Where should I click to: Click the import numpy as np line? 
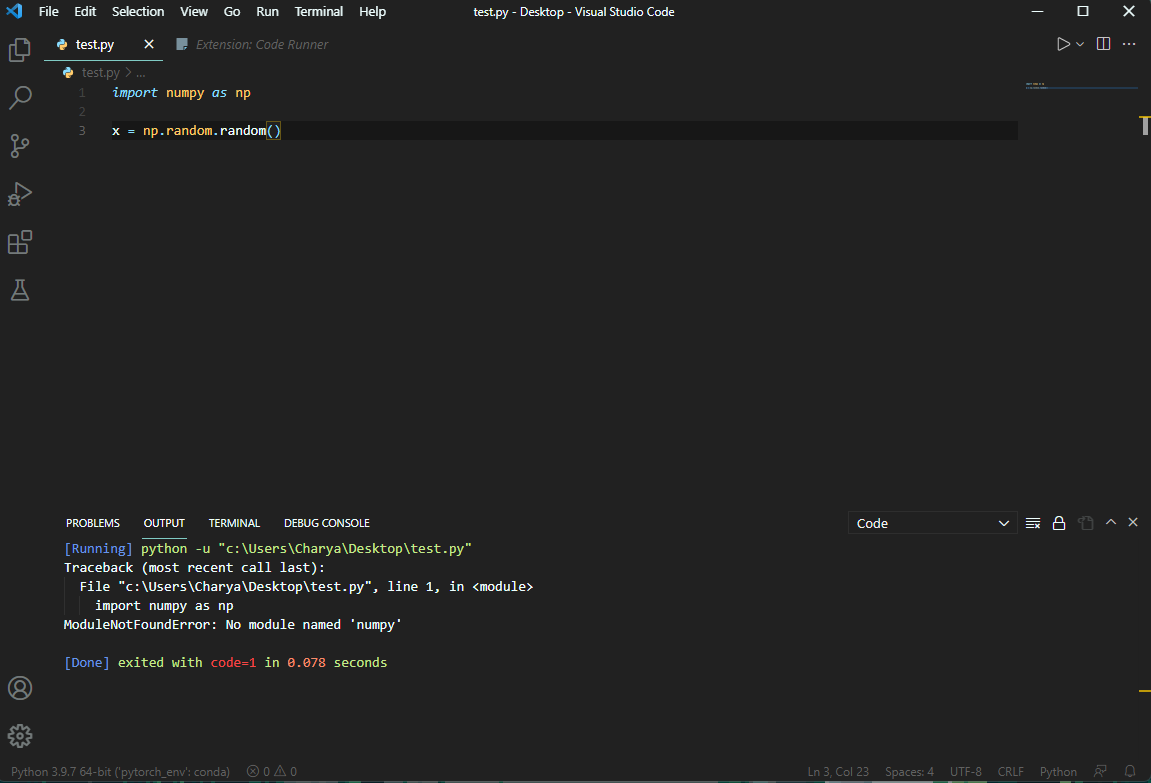[x=181, y=92]
